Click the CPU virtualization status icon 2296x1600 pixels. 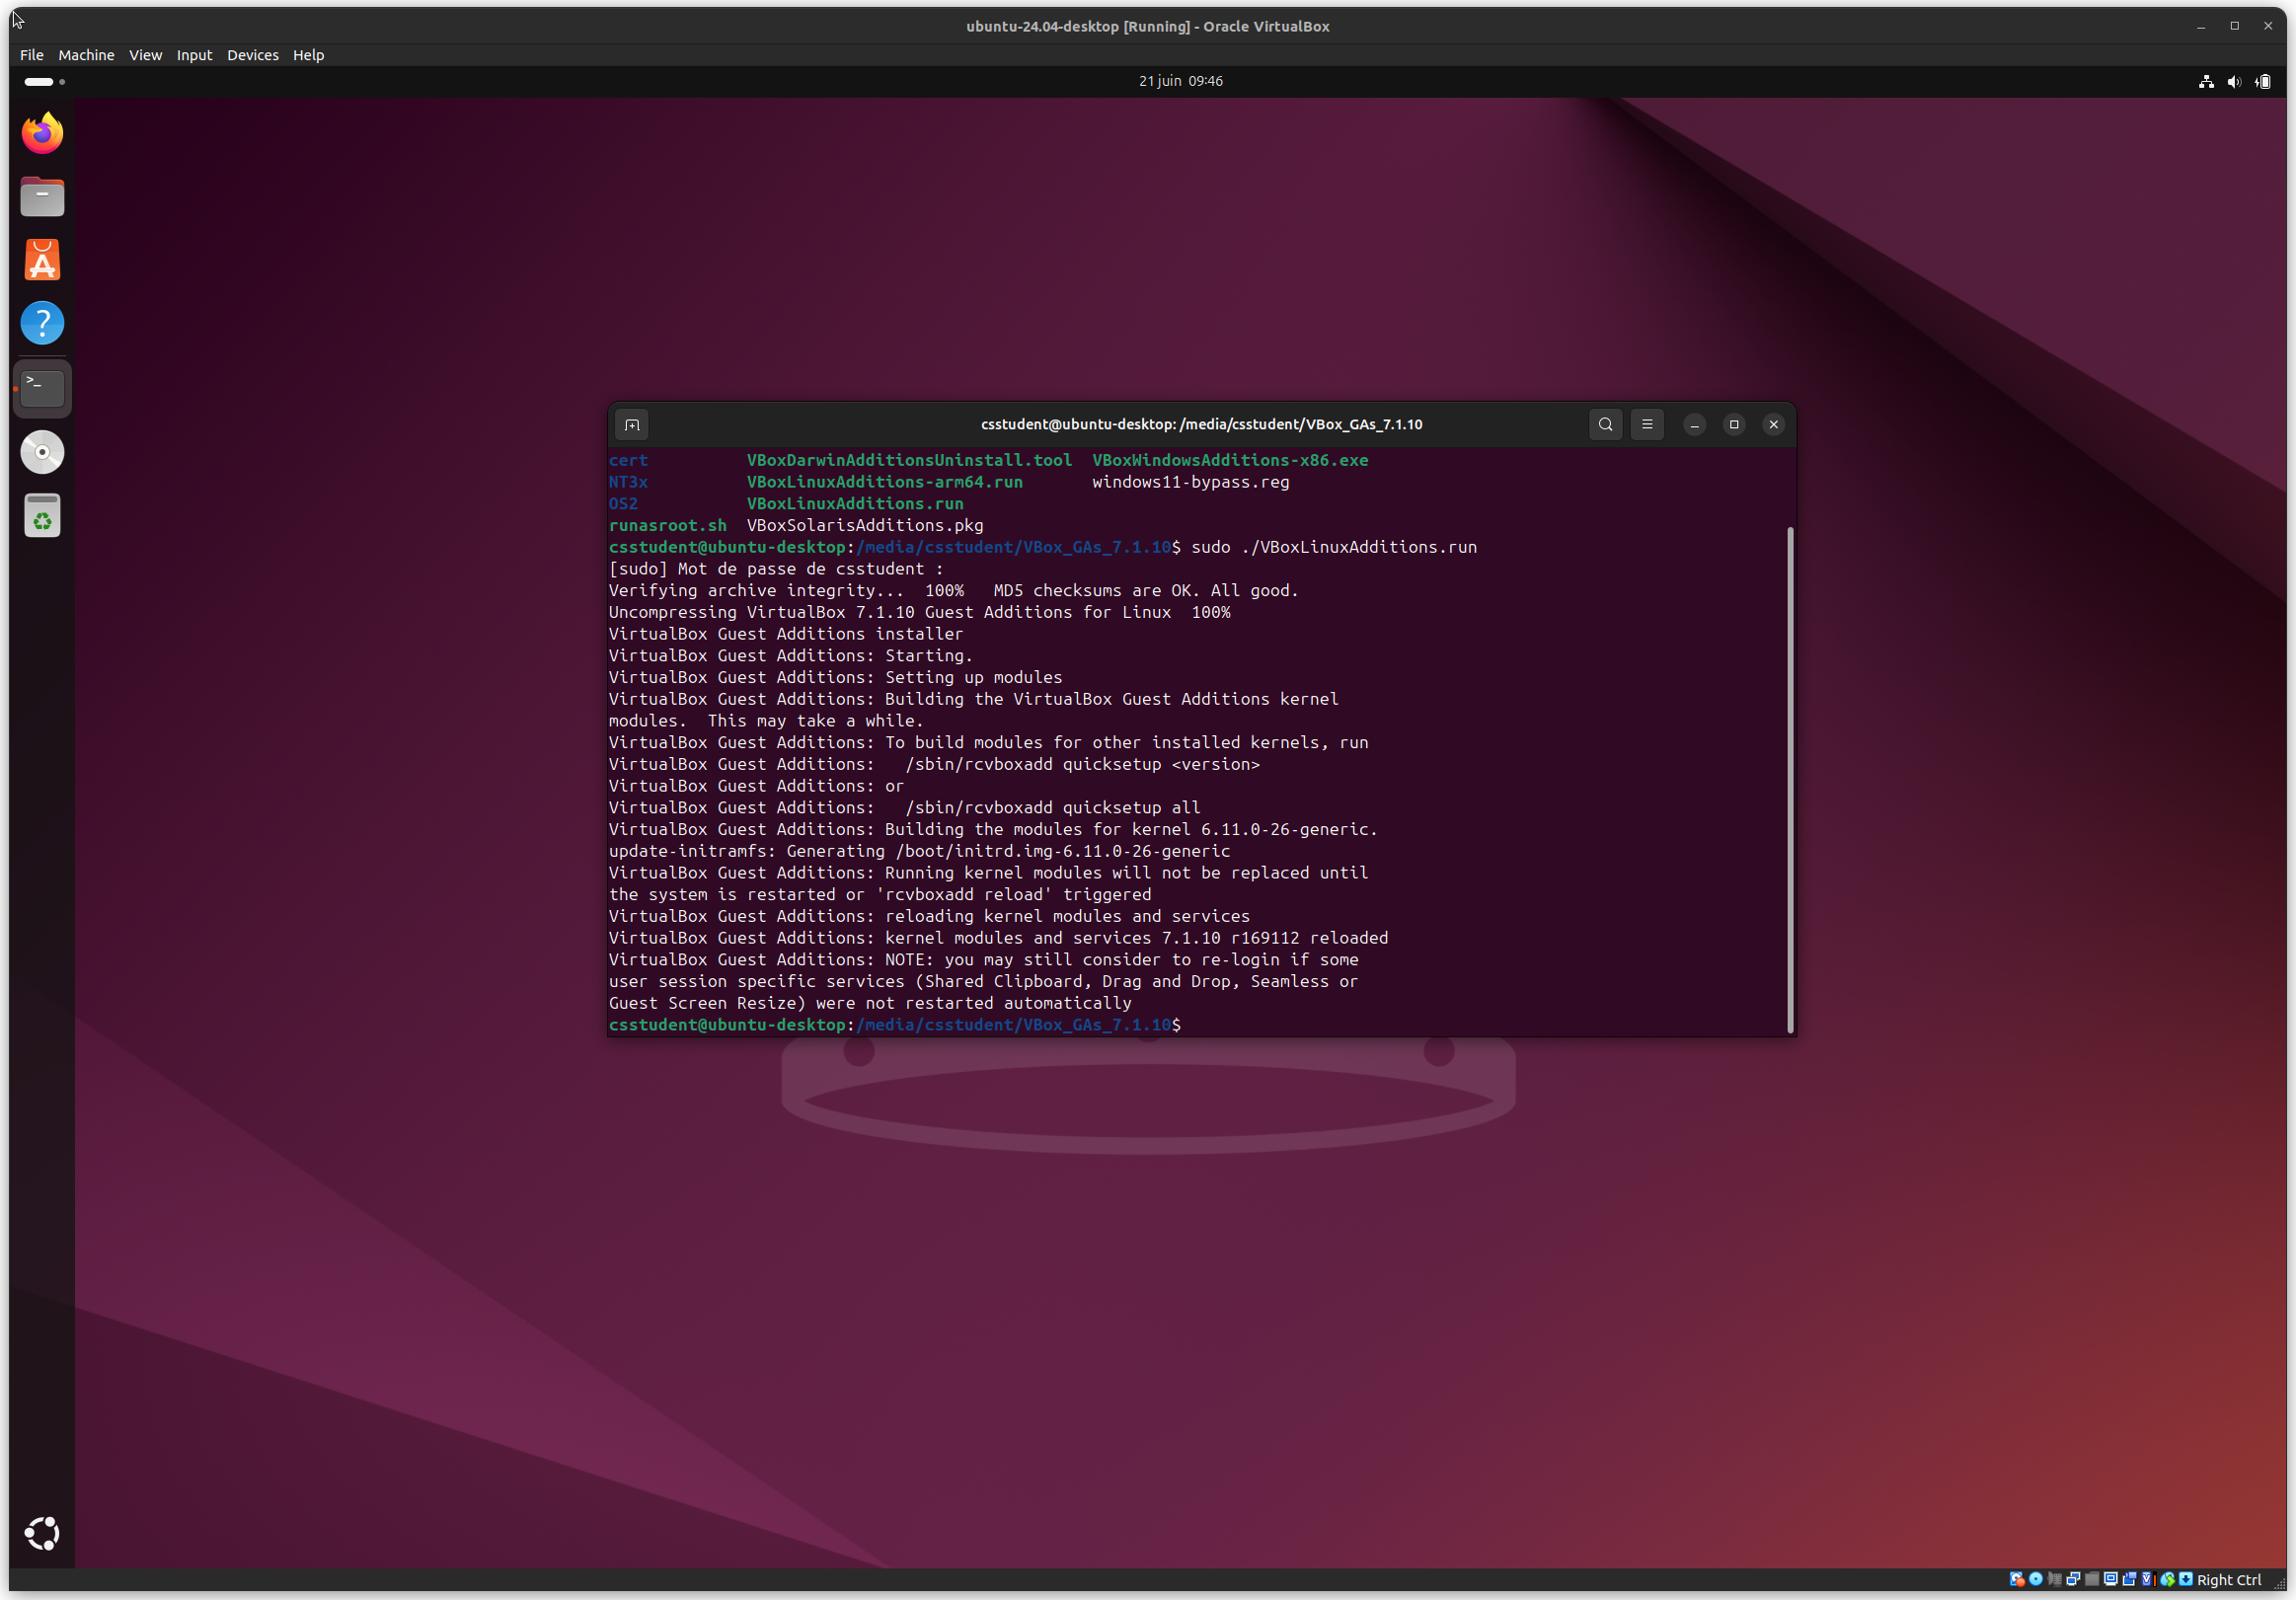(2148, 1579)
